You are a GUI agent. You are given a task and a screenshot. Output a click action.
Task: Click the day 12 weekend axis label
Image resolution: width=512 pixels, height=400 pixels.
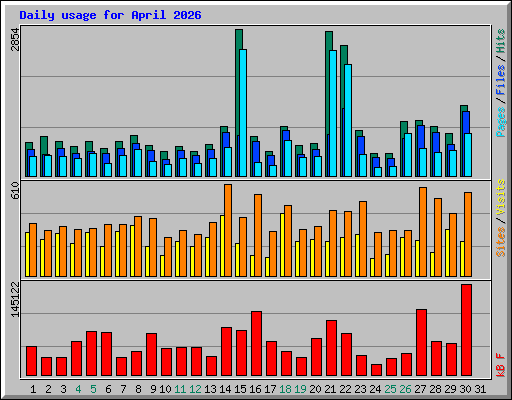point(195,389)
